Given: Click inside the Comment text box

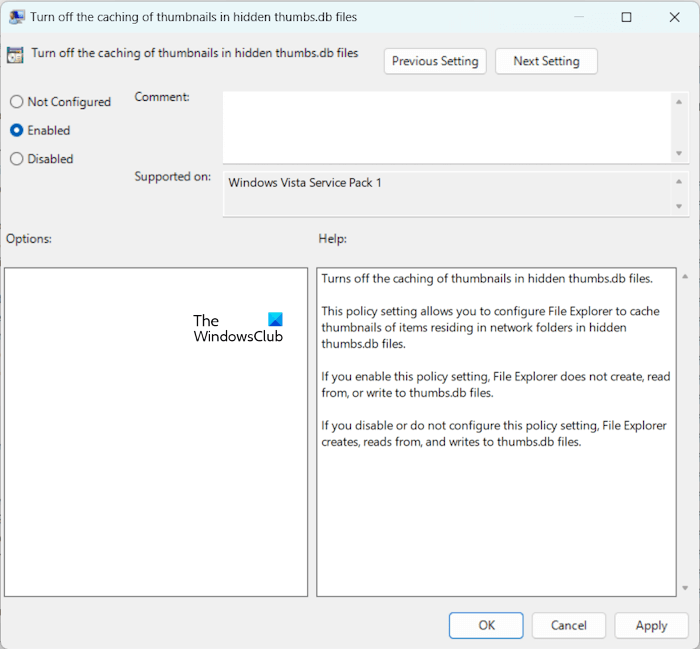Looking at the screenshot, I should coord(446,127).
